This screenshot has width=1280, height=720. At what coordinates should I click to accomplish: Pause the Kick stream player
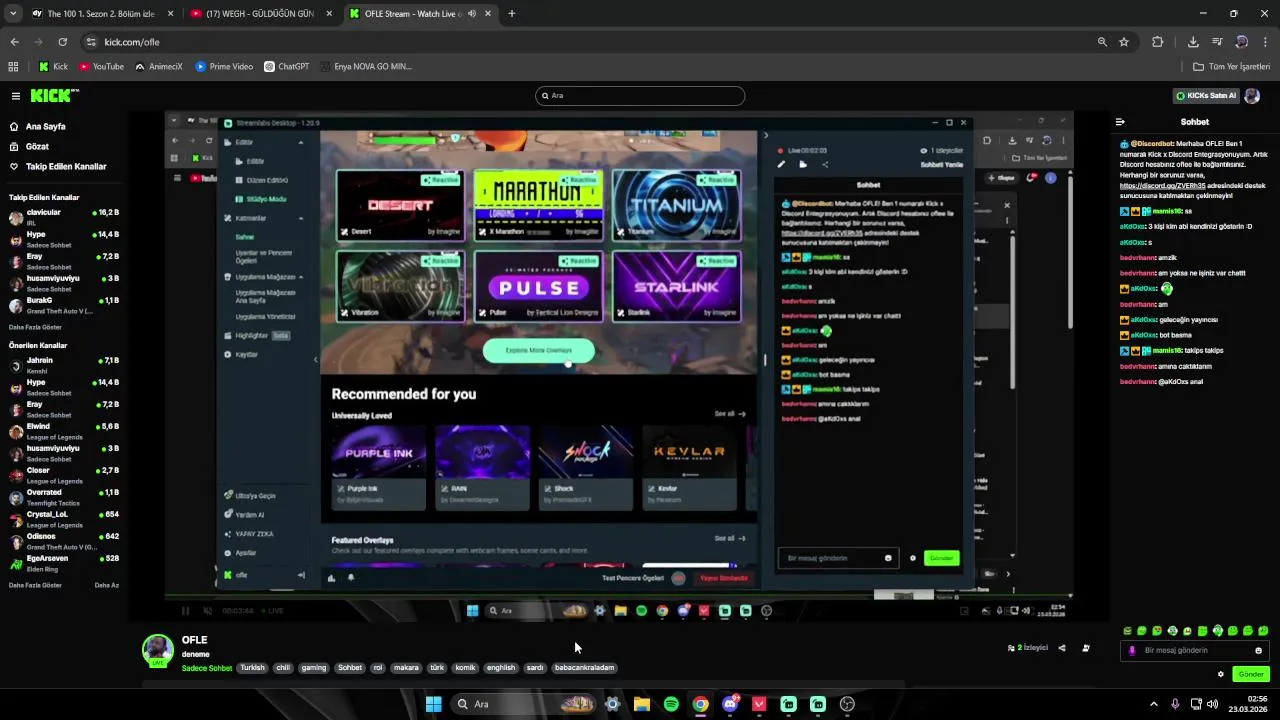(x=185, y=610)
